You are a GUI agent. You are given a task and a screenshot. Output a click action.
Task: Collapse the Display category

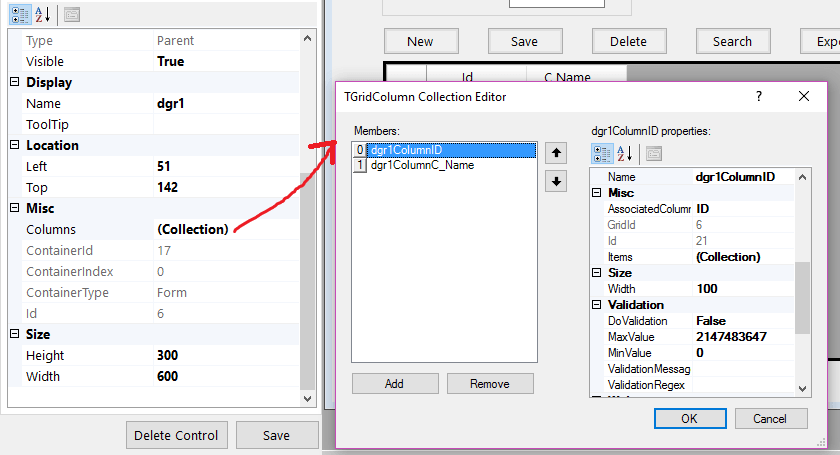pos(15,82)
